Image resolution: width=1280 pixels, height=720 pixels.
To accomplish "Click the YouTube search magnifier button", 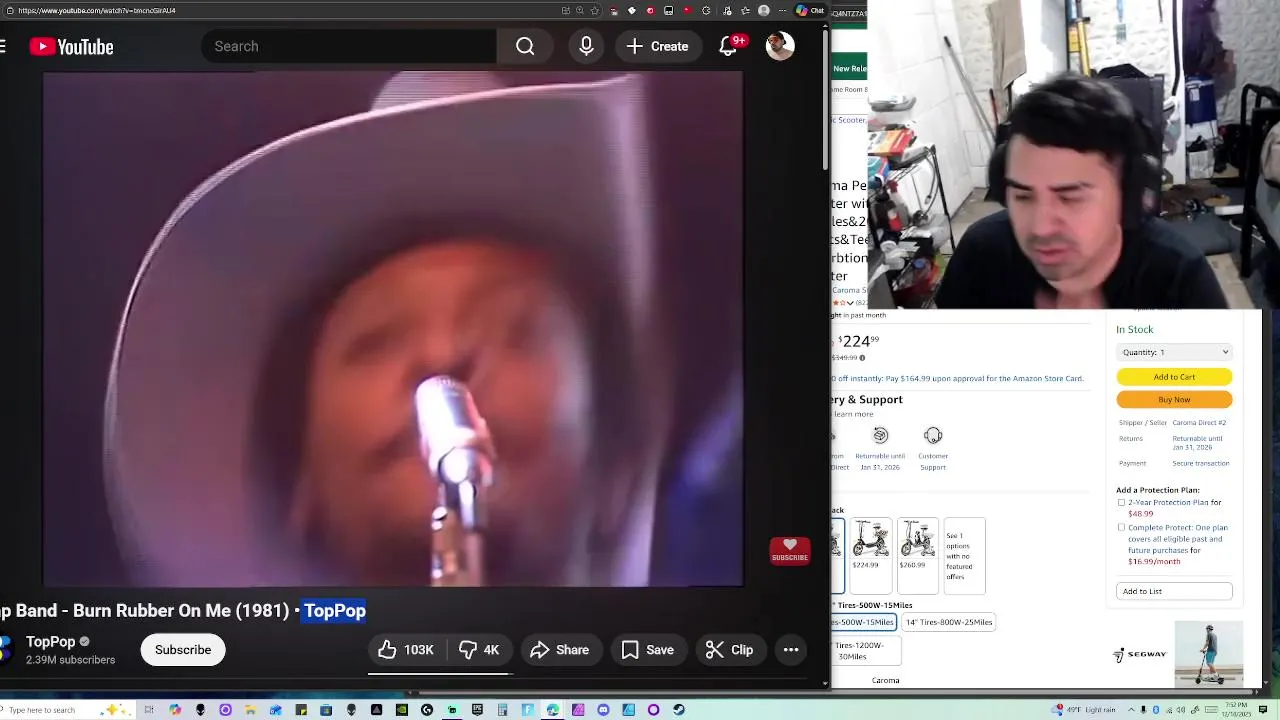I will tap(525, 46).
